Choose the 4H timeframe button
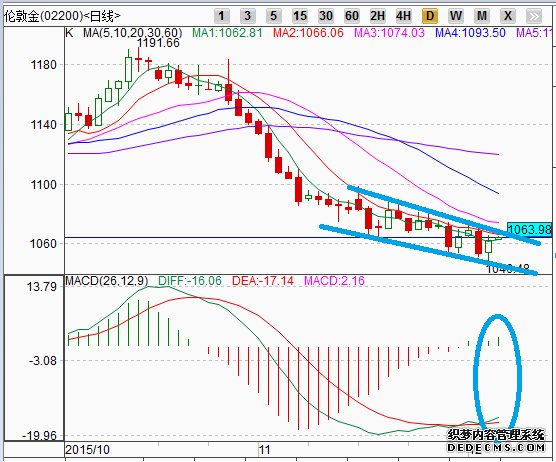This screenshot has width=556, height=462. [x=404, y=16]
